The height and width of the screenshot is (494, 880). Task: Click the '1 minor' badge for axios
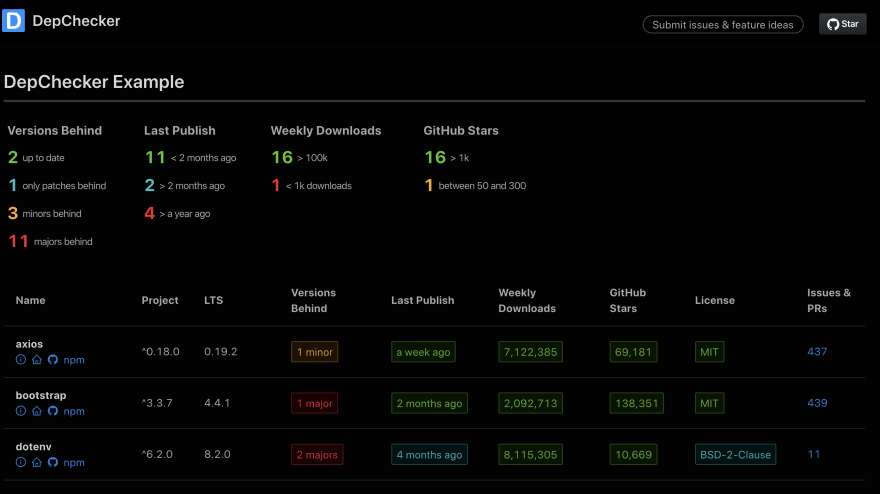(x=314, y=352)
